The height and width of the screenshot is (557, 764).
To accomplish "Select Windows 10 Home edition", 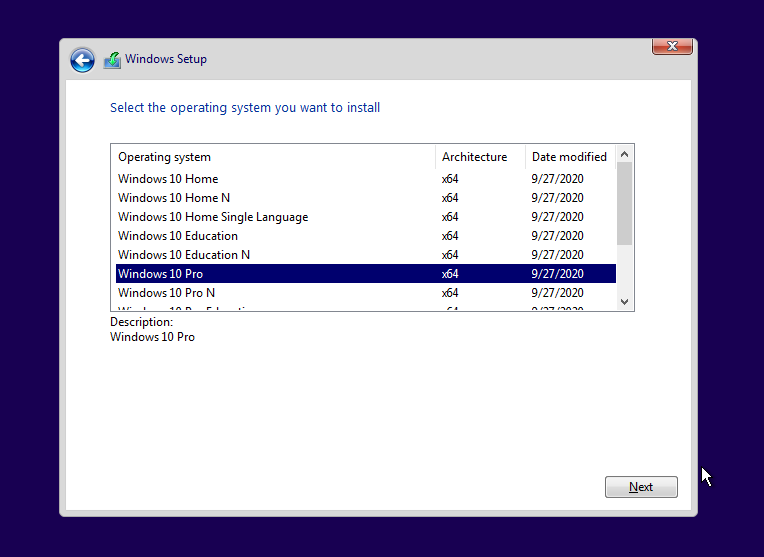I will (365, 179).
